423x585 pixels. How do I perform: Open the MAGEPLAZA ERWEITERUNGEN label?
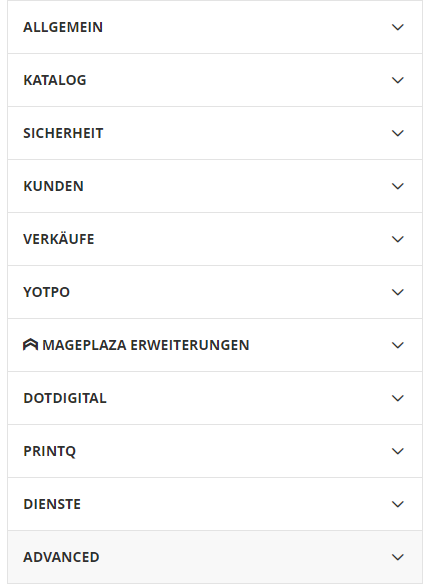pos(145,345)
